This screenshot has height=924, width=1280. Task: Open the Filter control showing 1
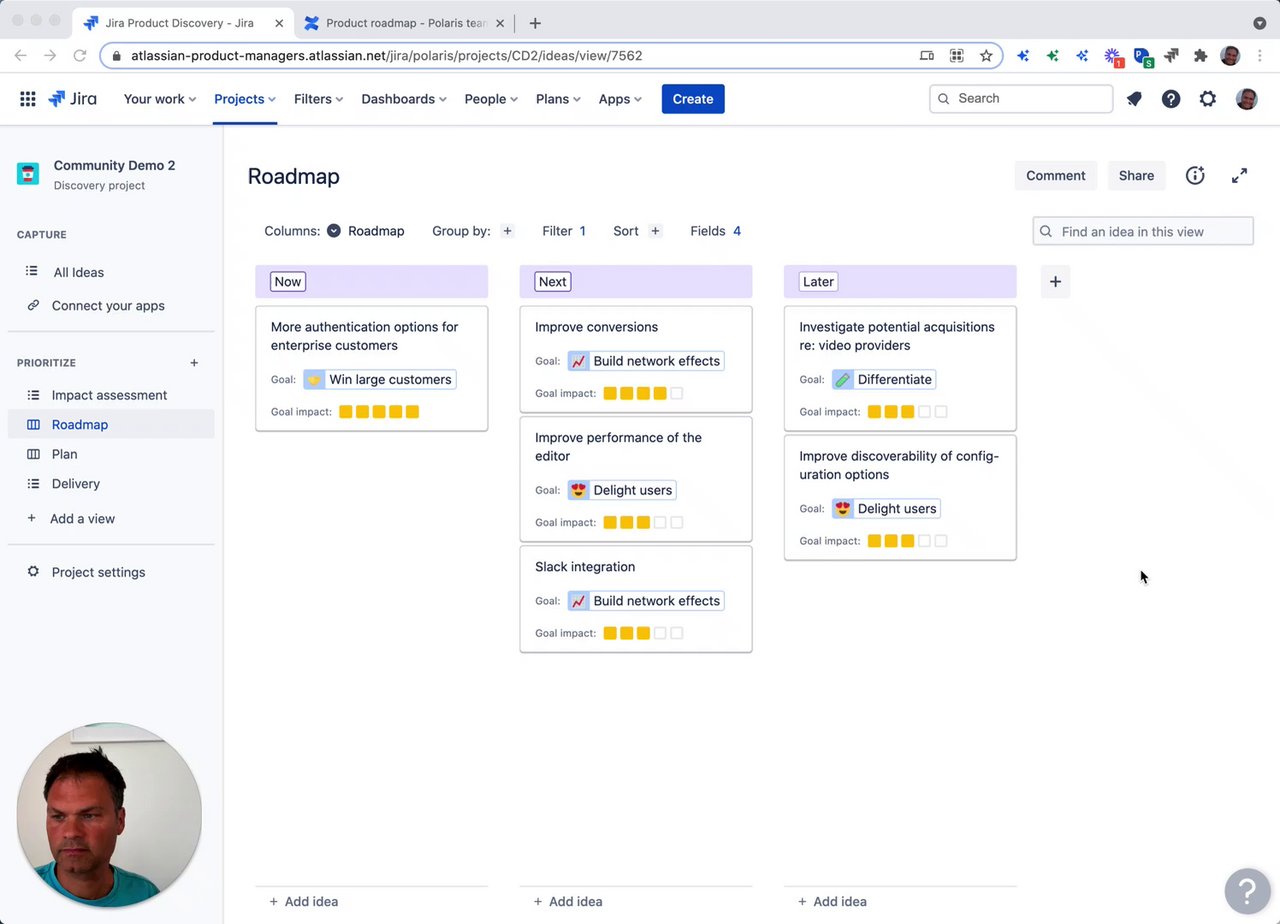click(564, 231)
